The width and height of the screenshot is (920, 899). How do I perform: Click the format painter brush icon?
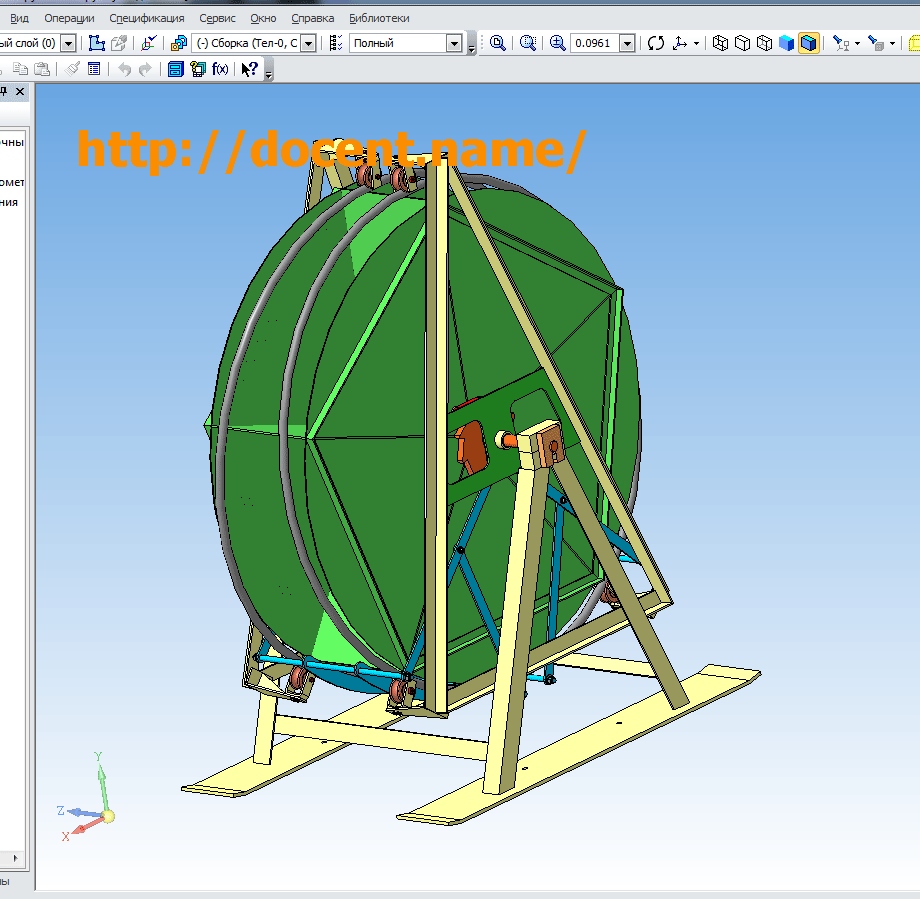(72, 69)
